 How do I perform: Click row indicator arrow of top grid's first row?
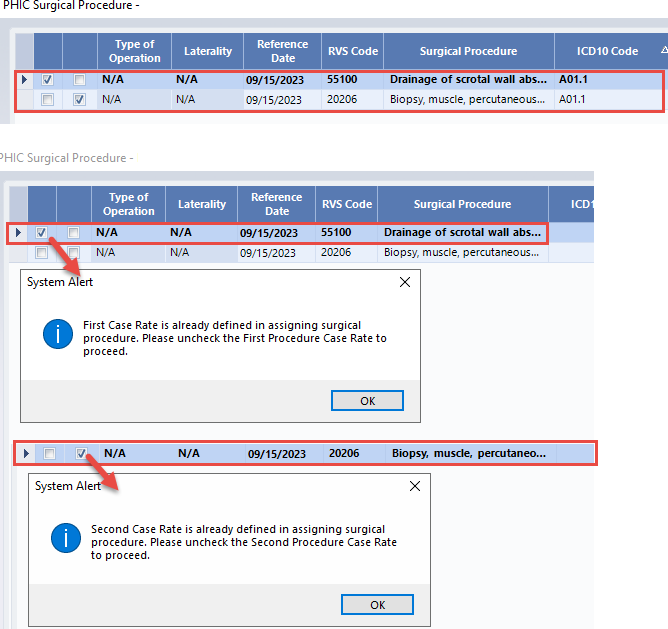24,79
